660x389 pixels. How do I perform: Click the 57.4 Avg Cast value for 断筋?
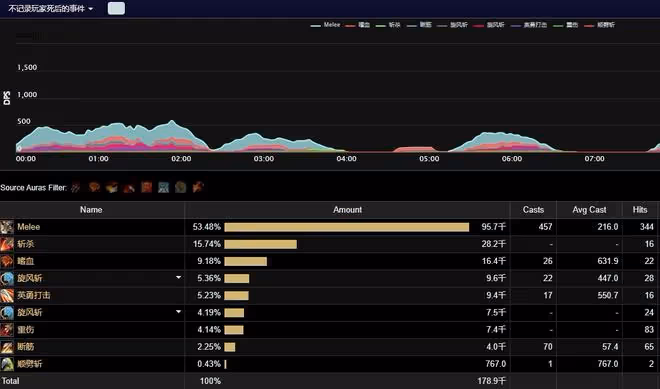pyautogui.click(x=610, y=347)
